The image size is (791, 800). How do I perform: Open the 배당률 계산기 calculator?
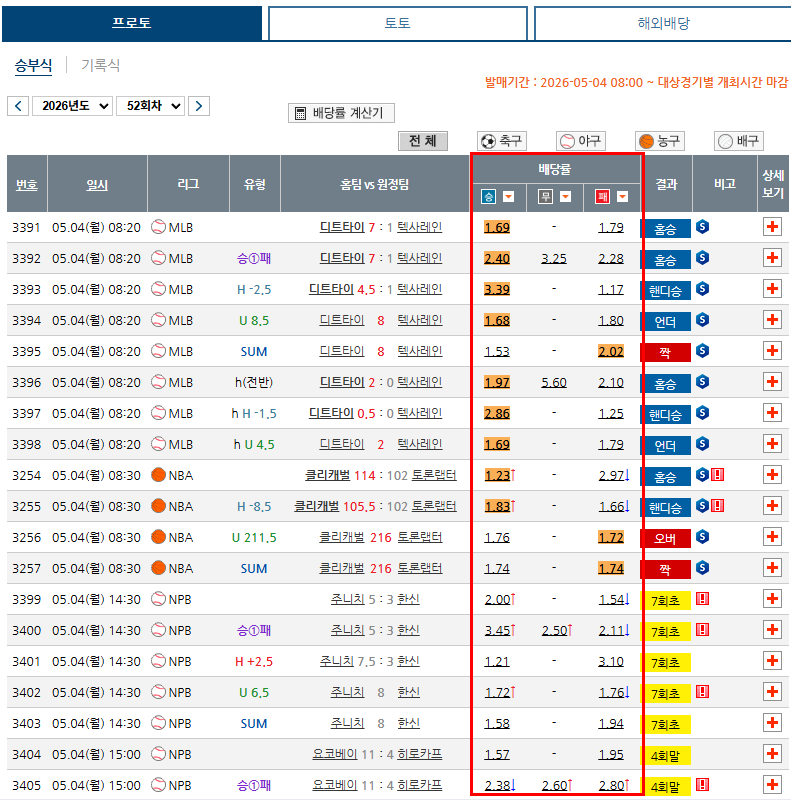[x=341, y=113]
